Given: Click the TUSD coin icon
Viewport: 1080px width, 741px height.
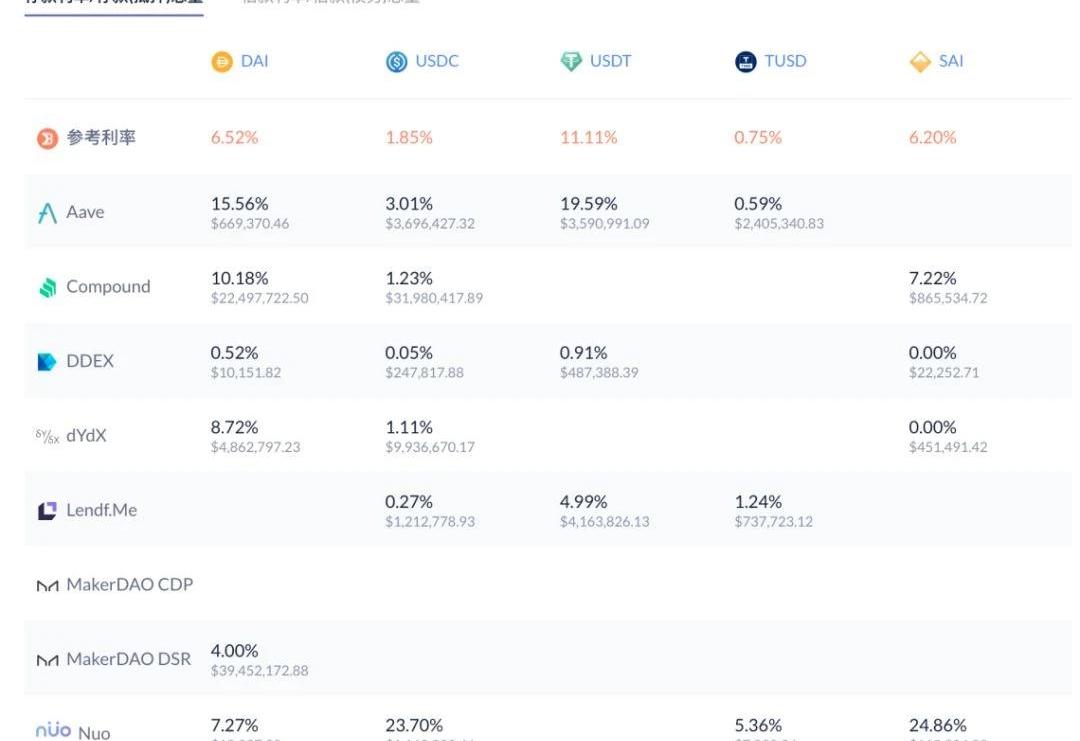Looking at the screenshot, I should 745,62.
